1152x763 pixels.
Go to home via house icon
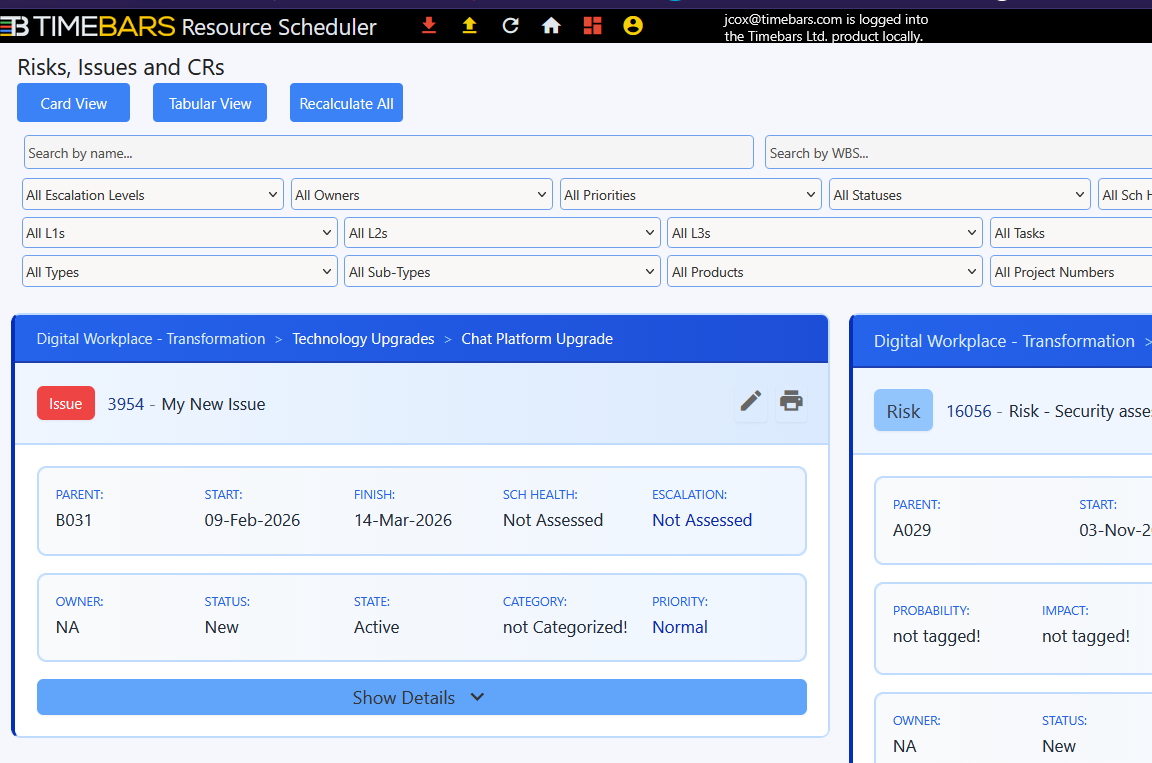[x=551, y=26]
